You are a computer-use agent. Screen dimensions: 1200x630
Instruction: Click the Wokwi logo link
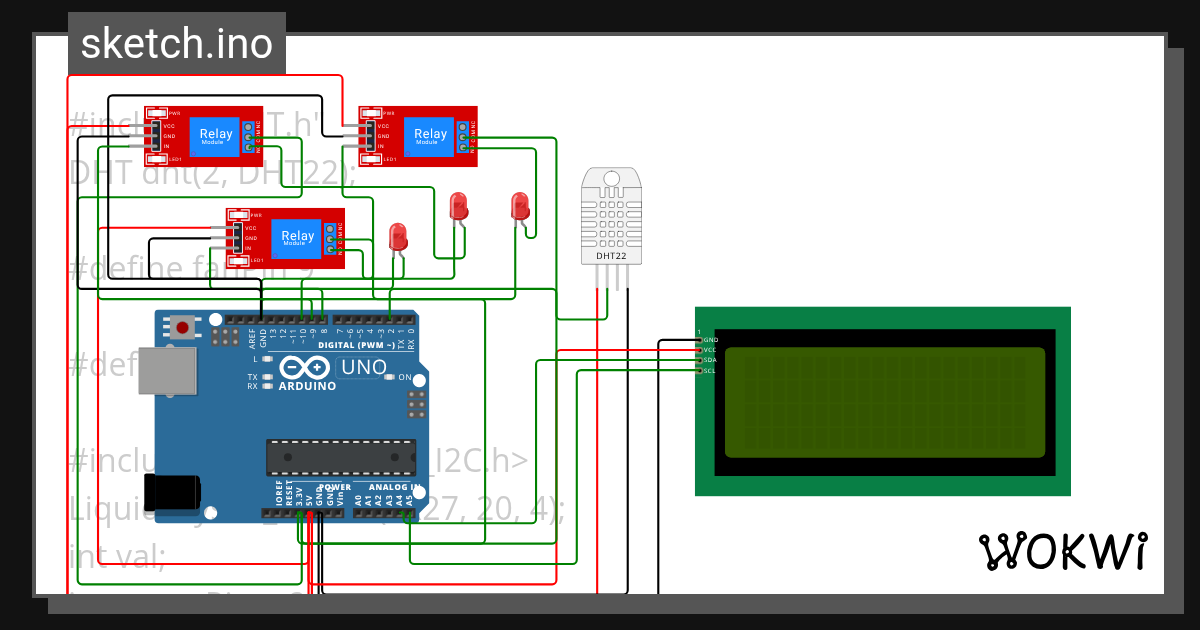1064,548
